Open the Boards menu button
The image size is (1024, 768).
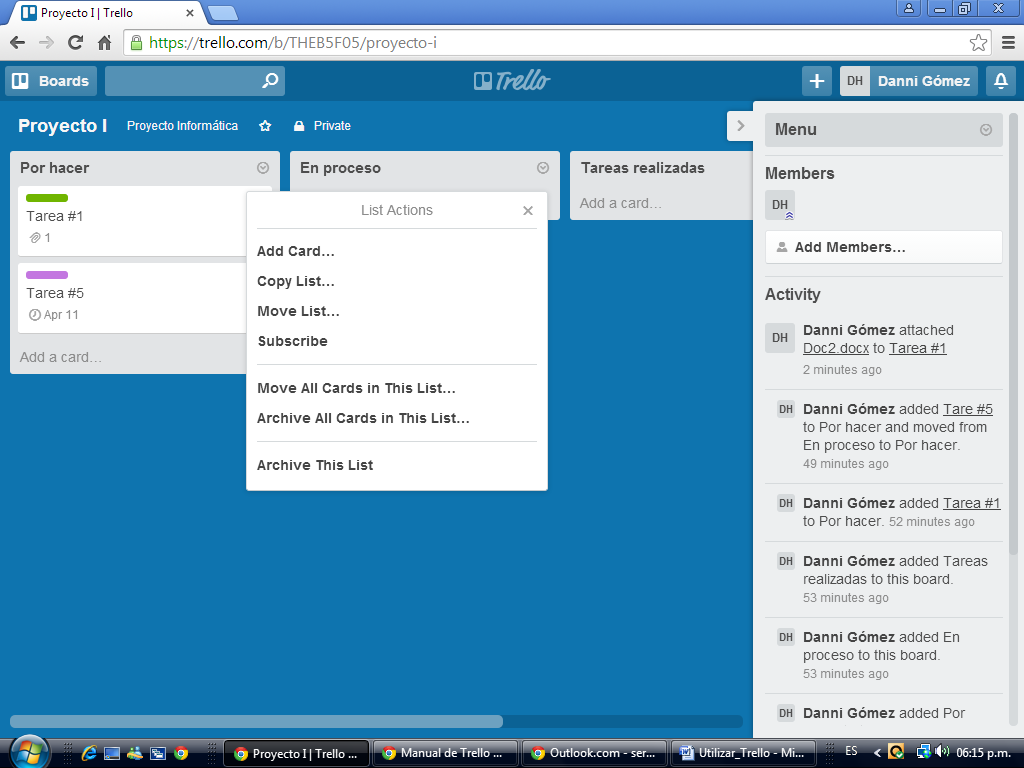pos(51,81)
